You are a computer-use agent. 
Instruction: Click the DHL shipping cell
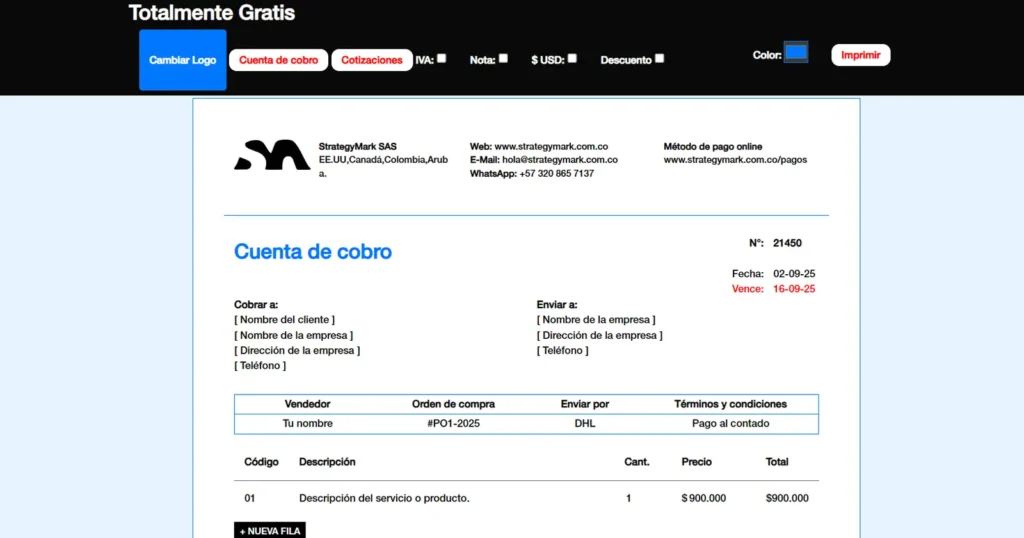point(584,423)
